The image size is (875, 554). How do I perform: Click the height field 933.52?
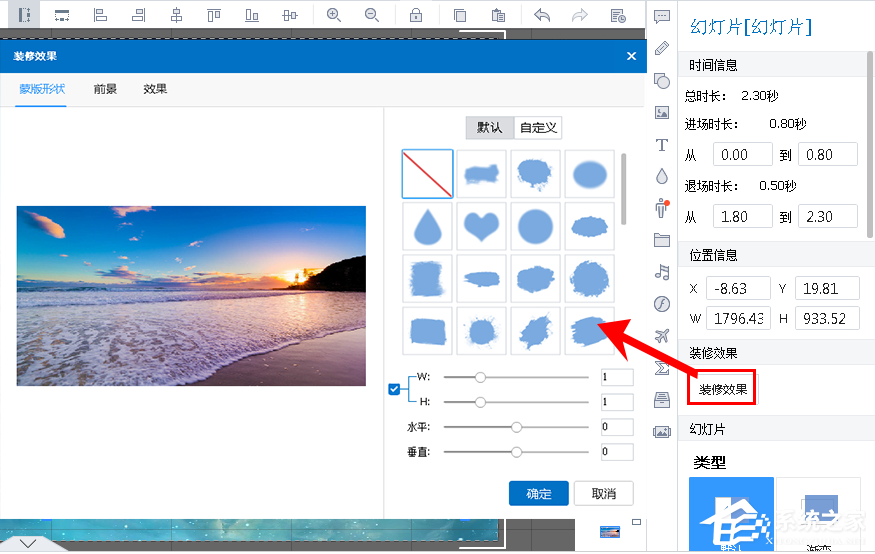[827, 318]
